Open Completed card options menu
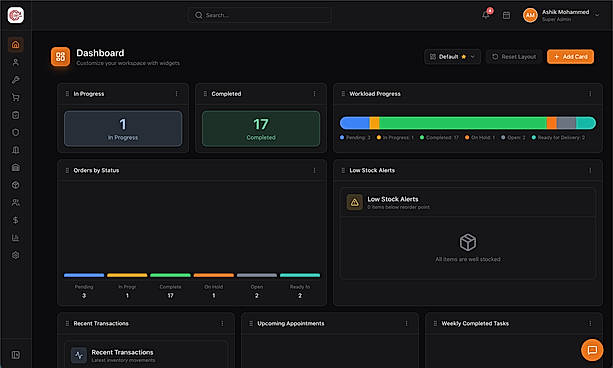The height and width of the screenshot is (368, 613). coord(314,93)
